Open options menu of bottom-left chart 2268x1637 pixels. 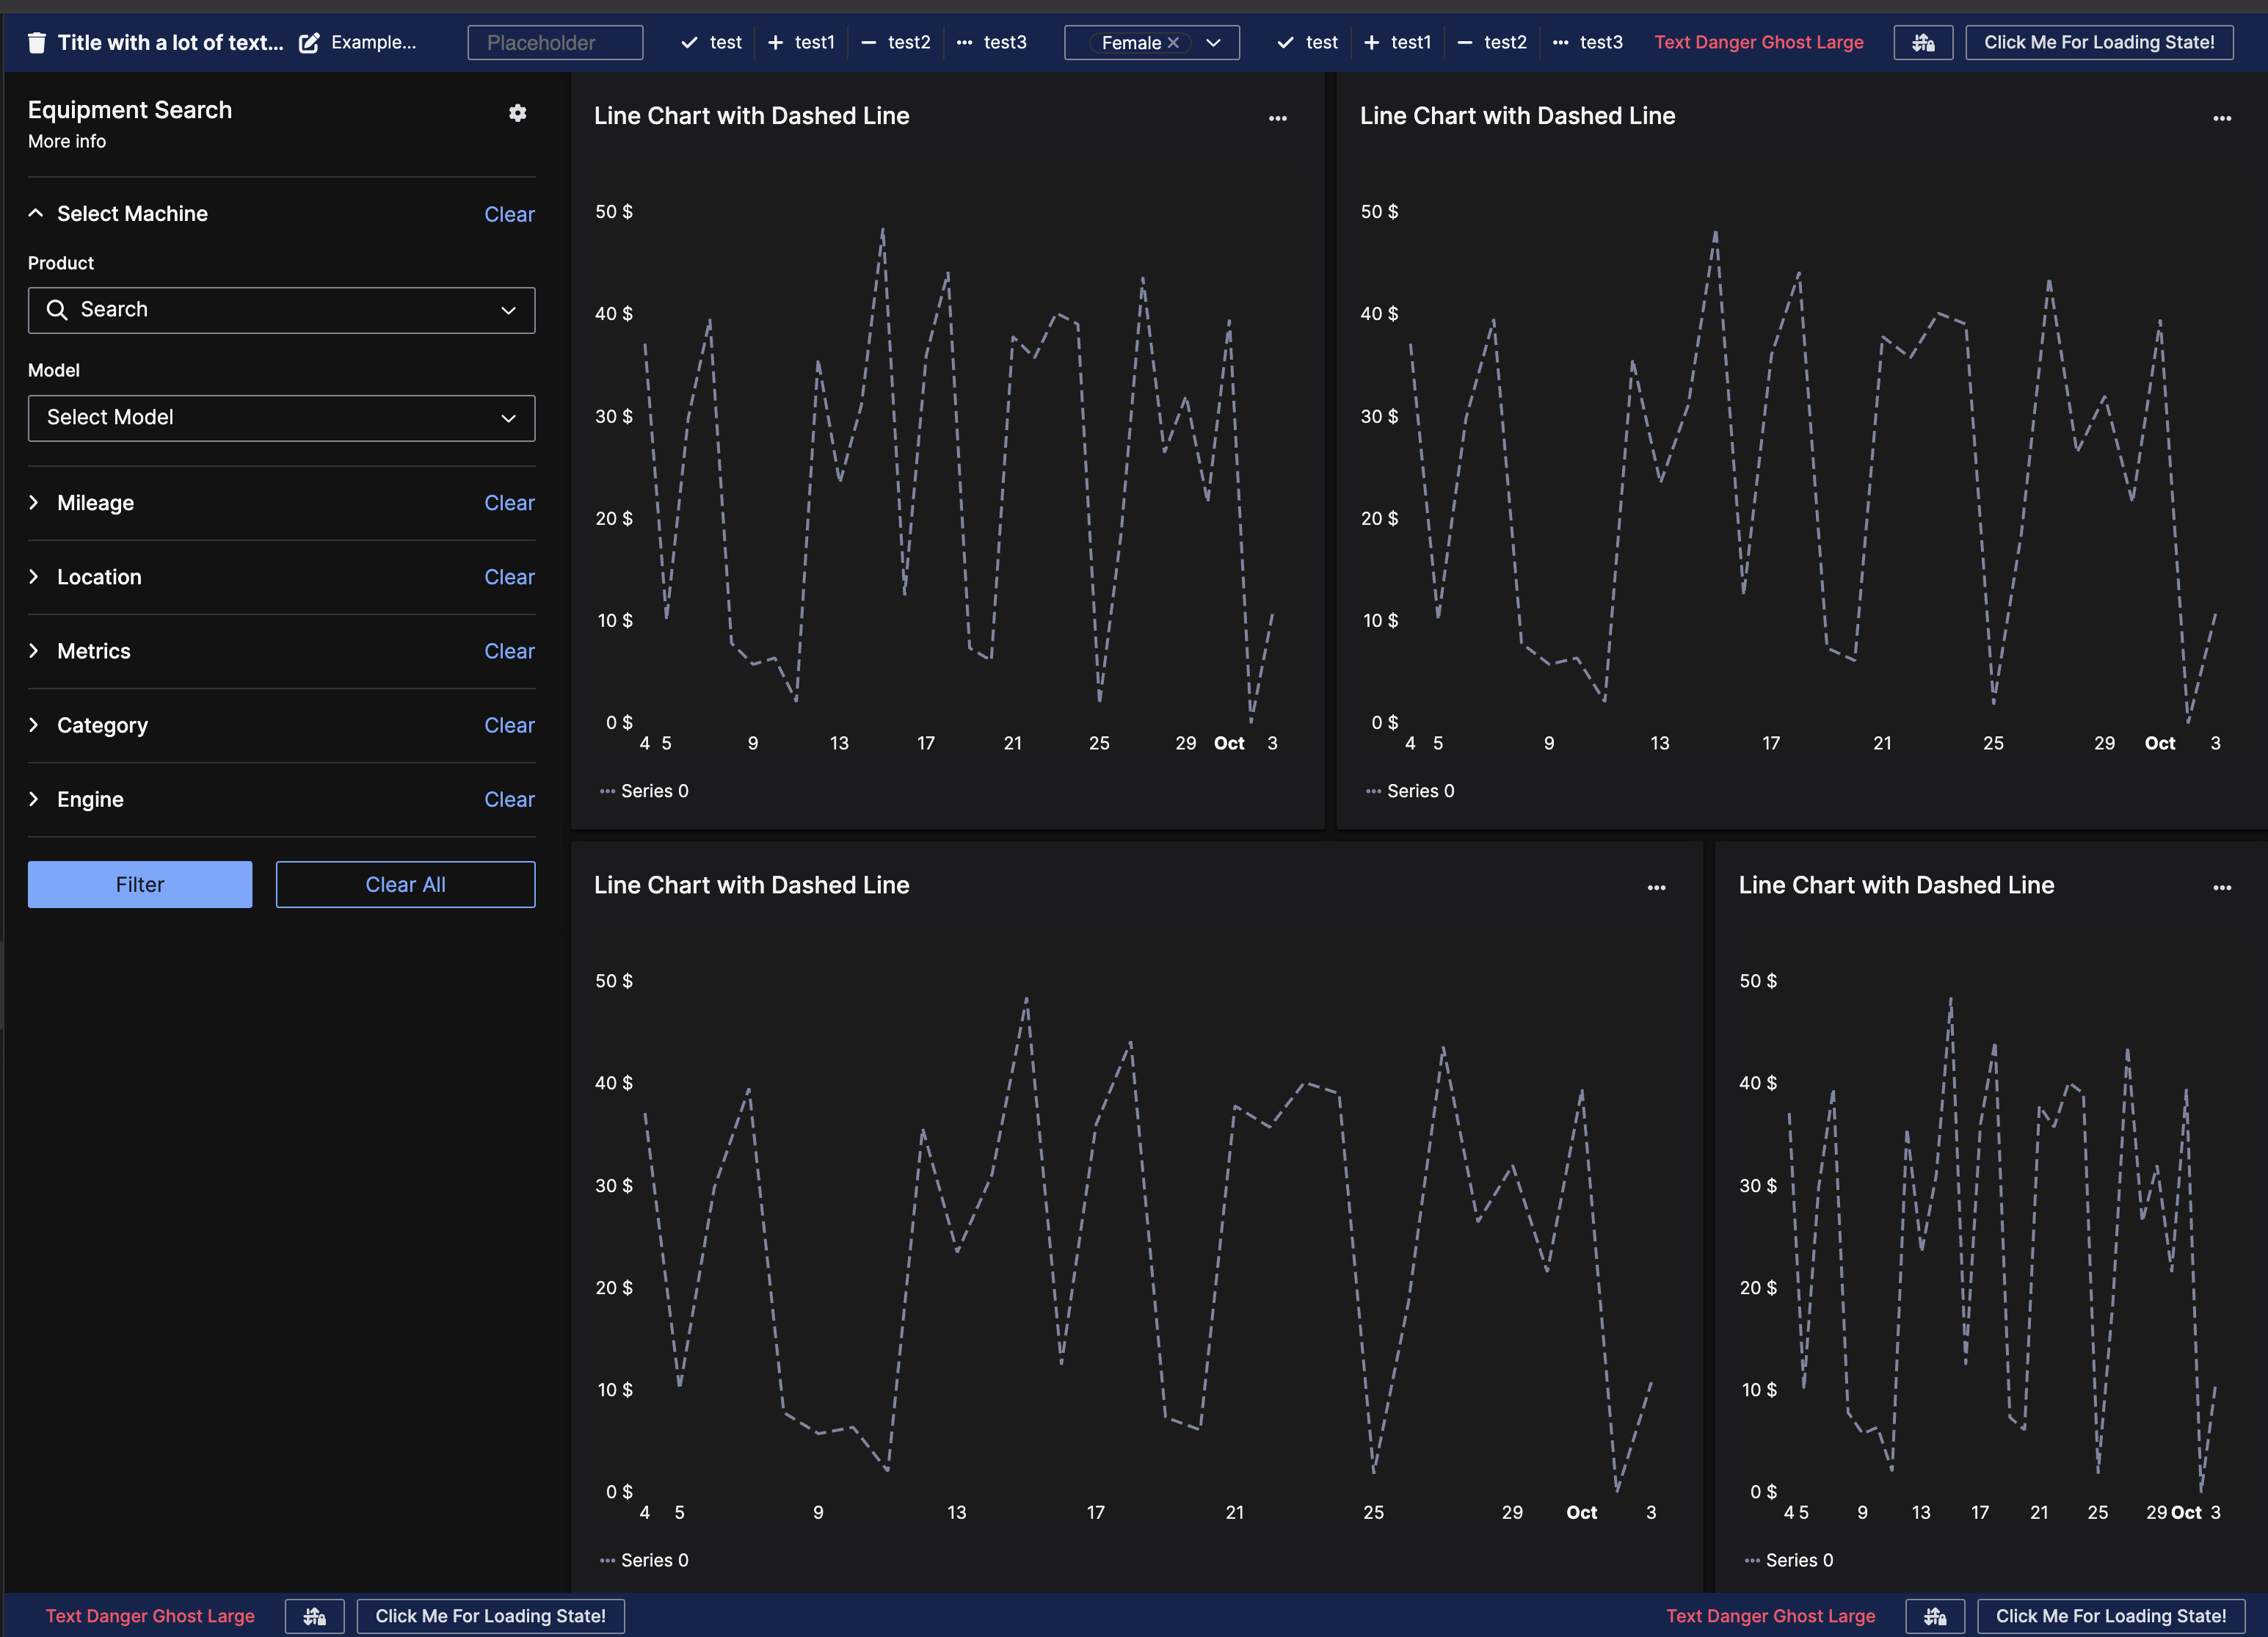[1656, 887]
